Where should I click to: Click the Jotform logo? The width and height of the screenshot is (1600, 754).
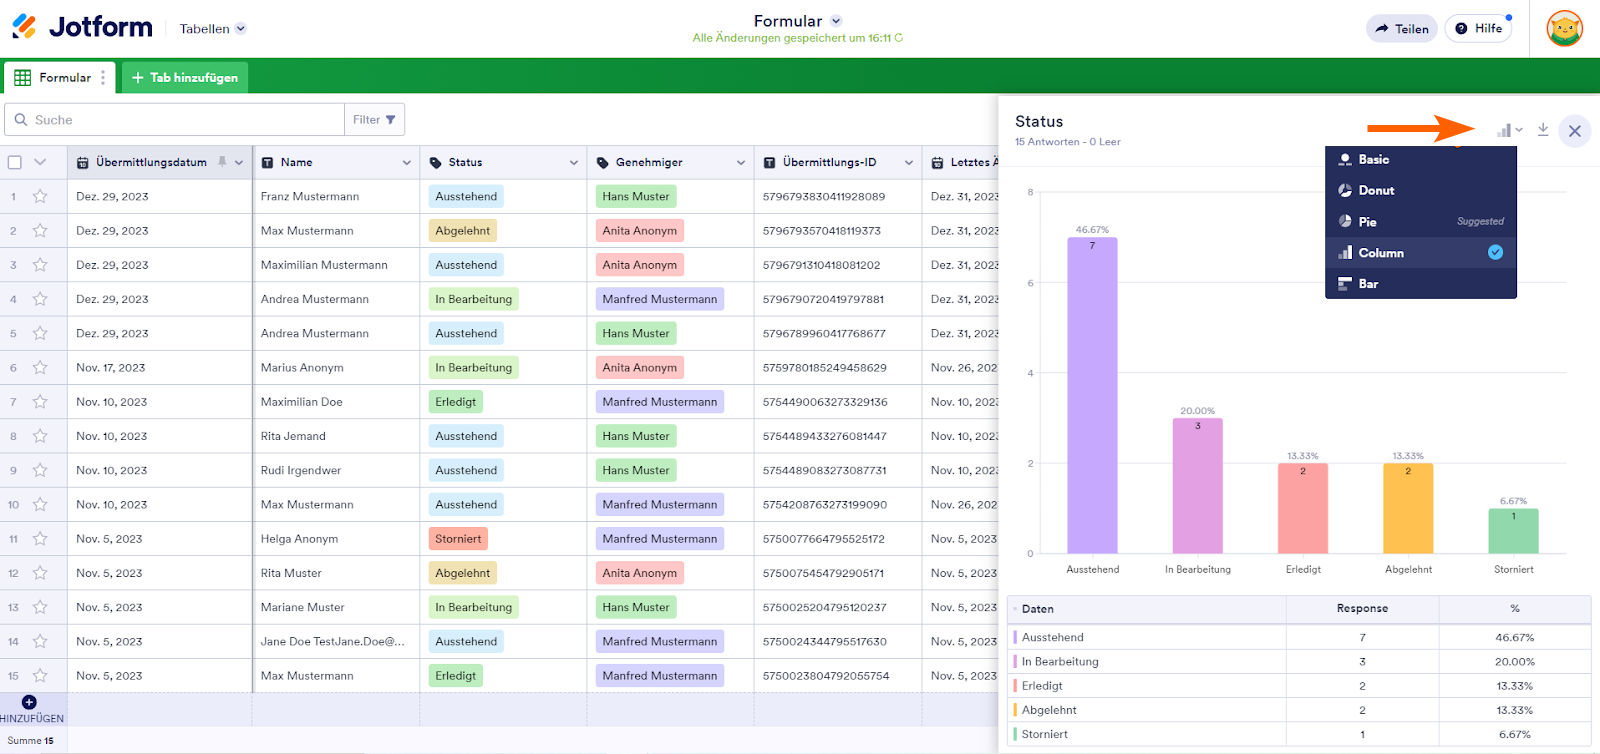click(82, 27)
